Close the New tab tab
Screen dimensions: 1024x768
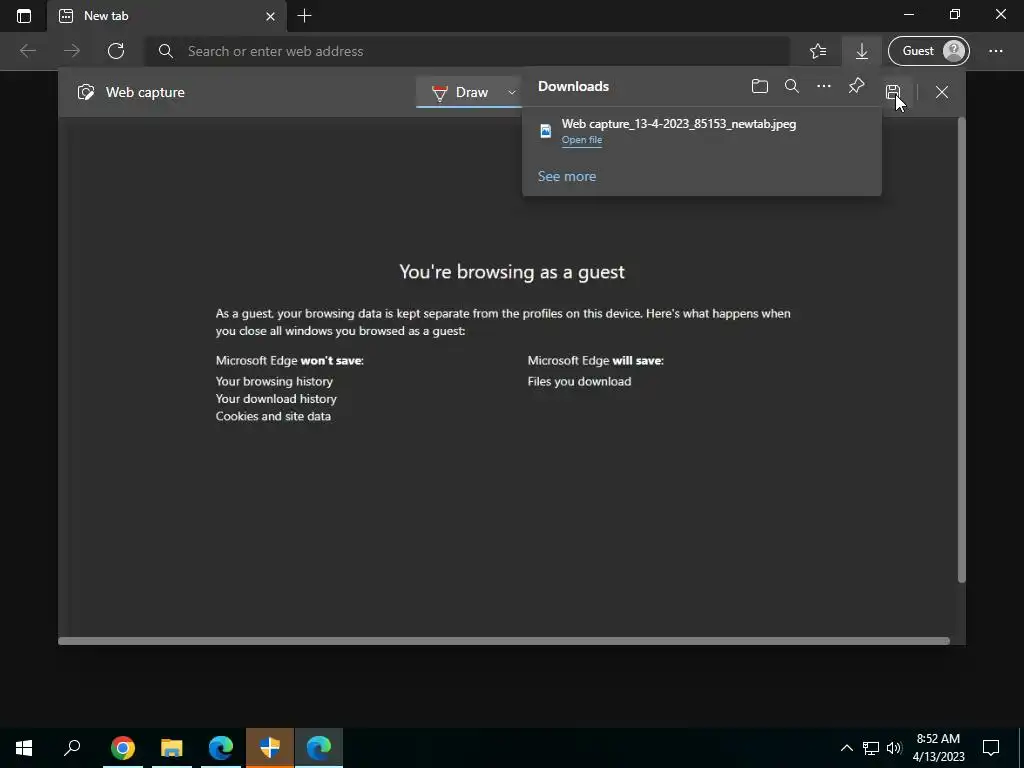[270, 16]
